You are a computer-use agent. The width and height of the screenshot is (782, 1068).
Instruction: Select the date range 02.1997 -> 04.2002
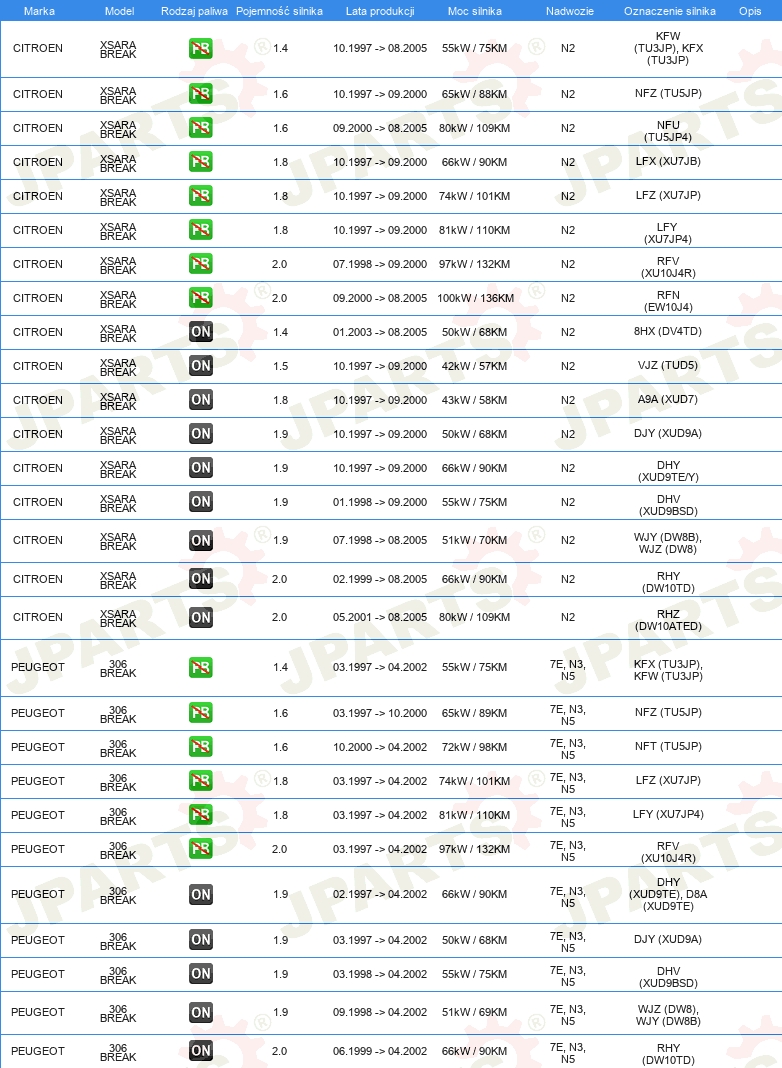(x=380, y=894)
